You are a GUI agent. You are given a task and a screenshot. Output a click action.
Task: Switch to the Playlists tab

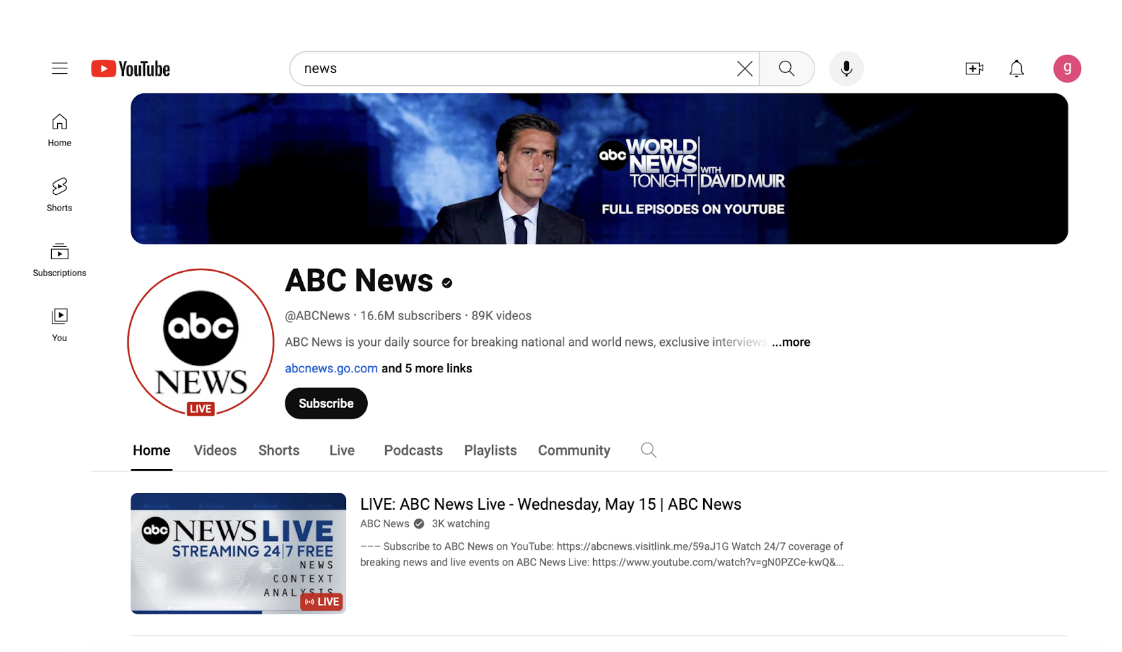point(490,451)
